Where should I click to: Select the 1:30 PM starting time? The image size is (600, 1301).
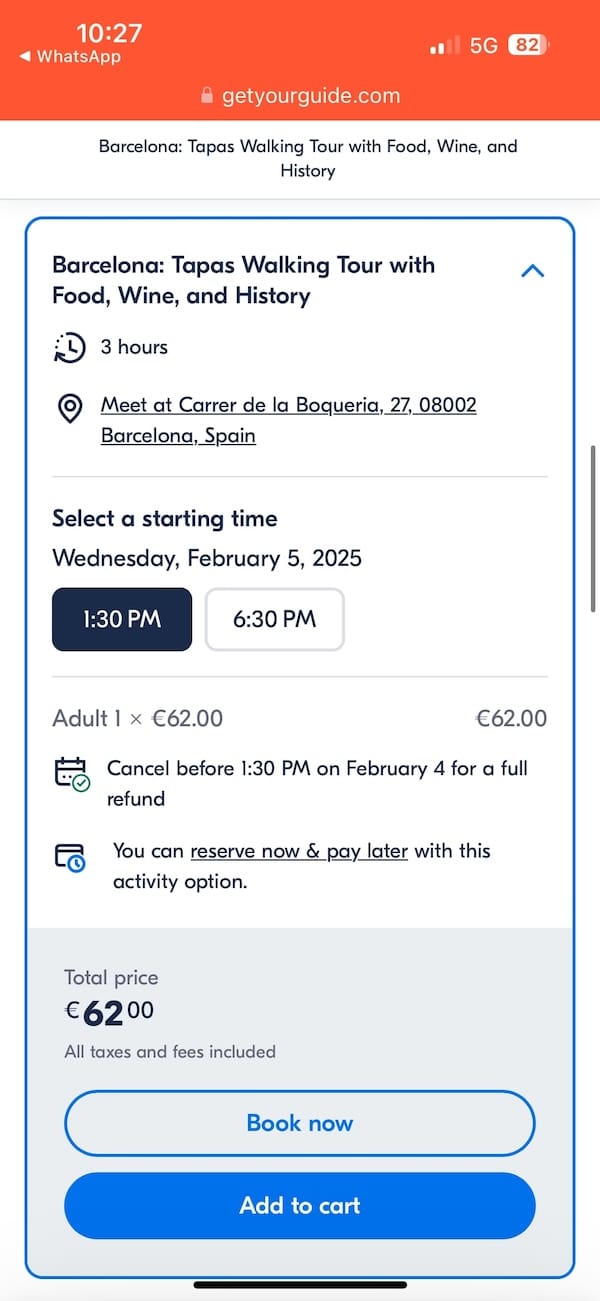[x=122, y=619]
